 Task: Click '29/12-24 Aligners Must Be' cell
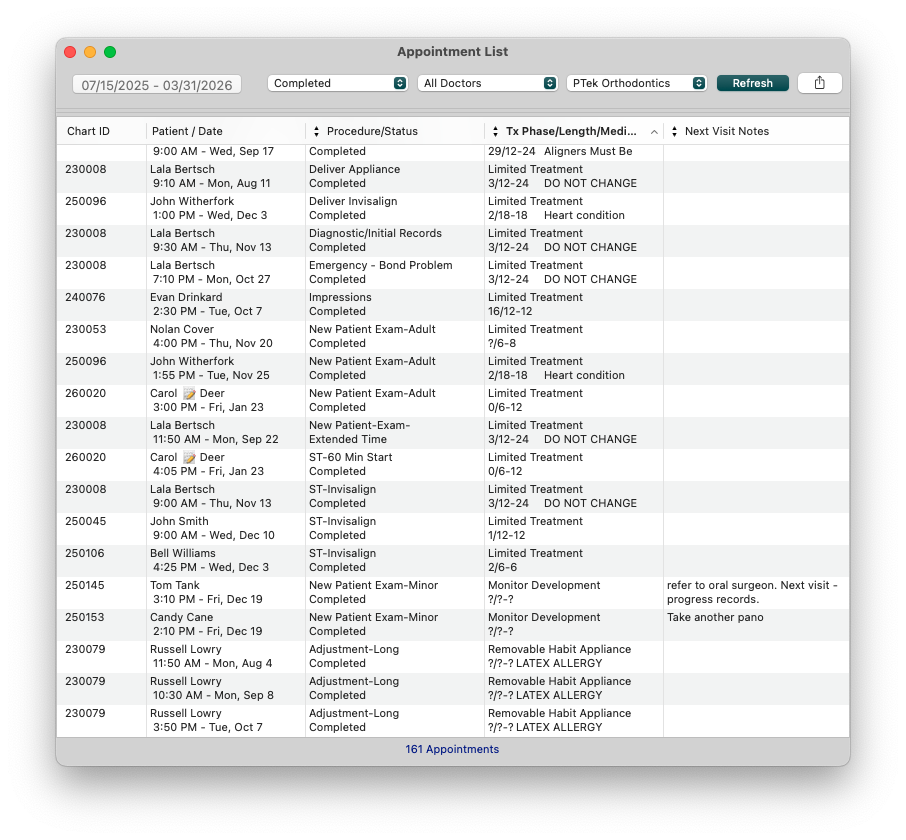pos(560,151)
